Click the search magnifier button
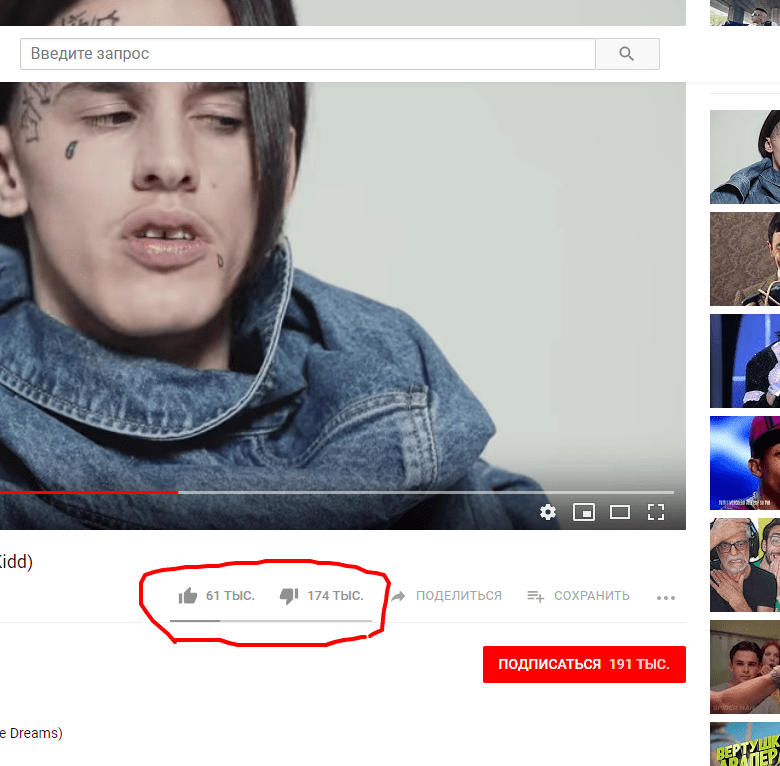 coord(627,54)
